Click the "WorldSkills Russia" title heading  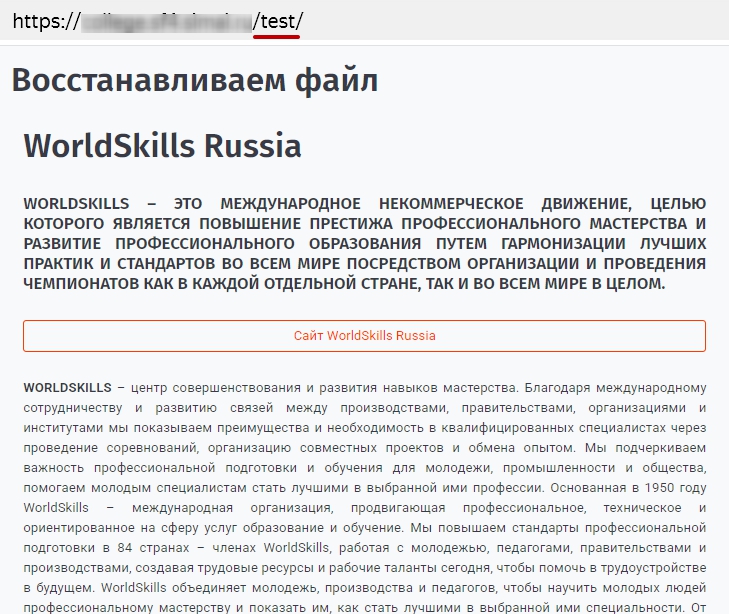[x=162, y=146]
